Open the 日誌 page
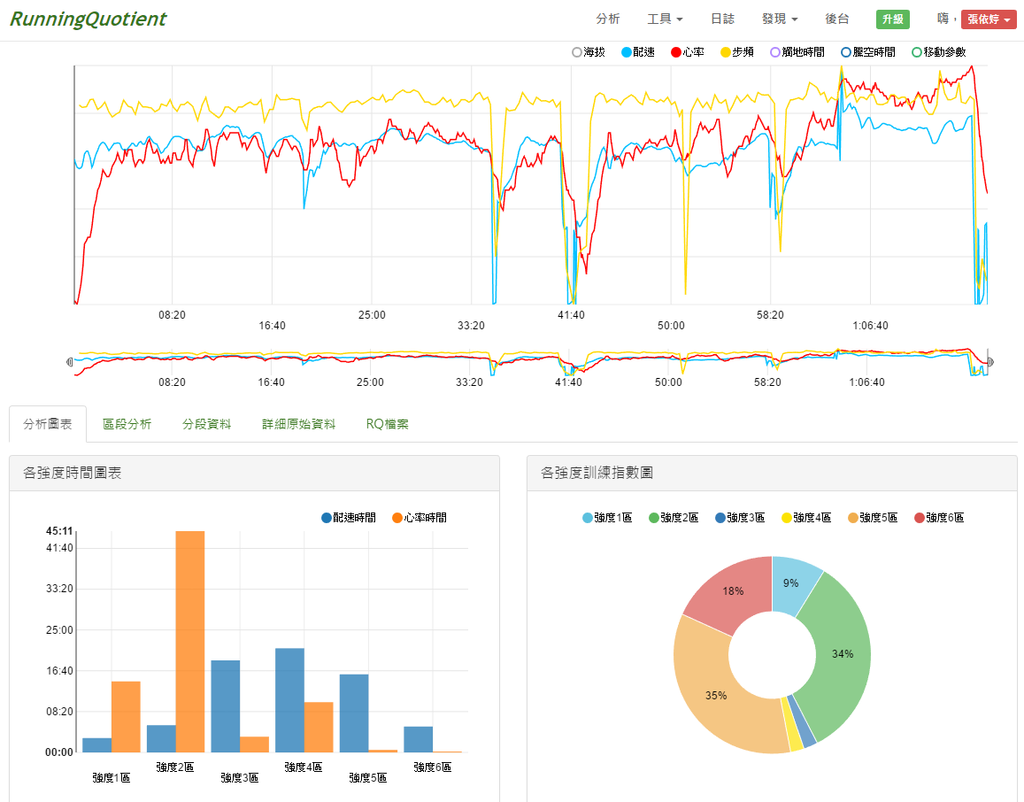 722,19
